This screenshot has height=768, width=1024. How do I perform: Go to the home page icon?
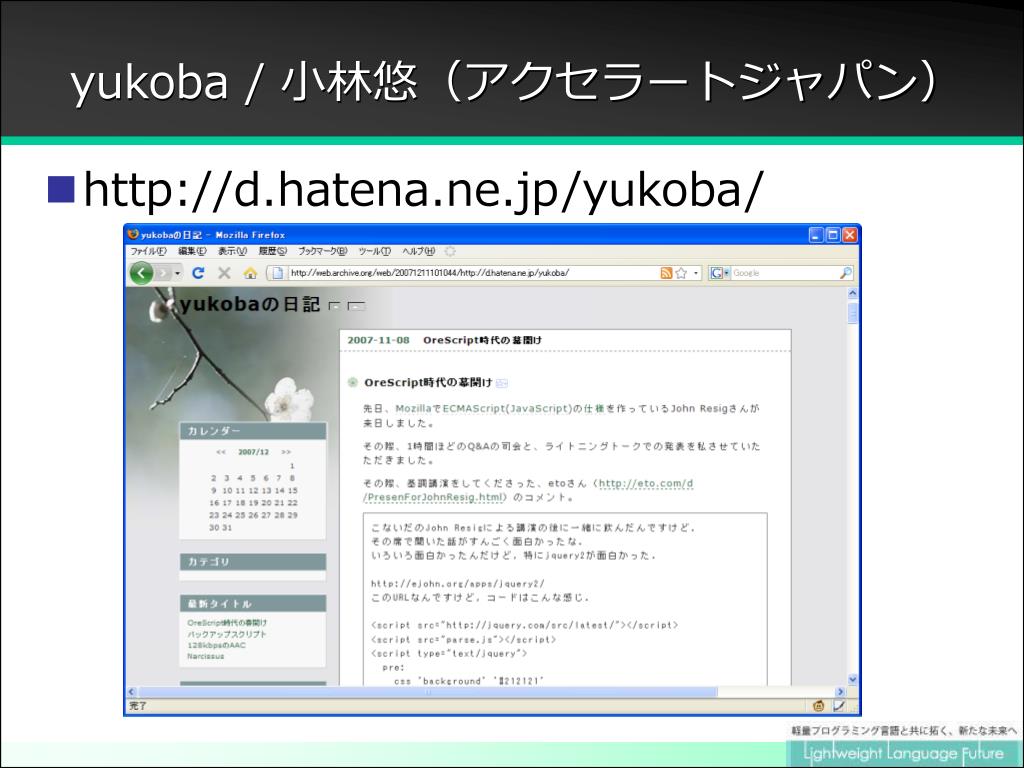pos(249,273)
